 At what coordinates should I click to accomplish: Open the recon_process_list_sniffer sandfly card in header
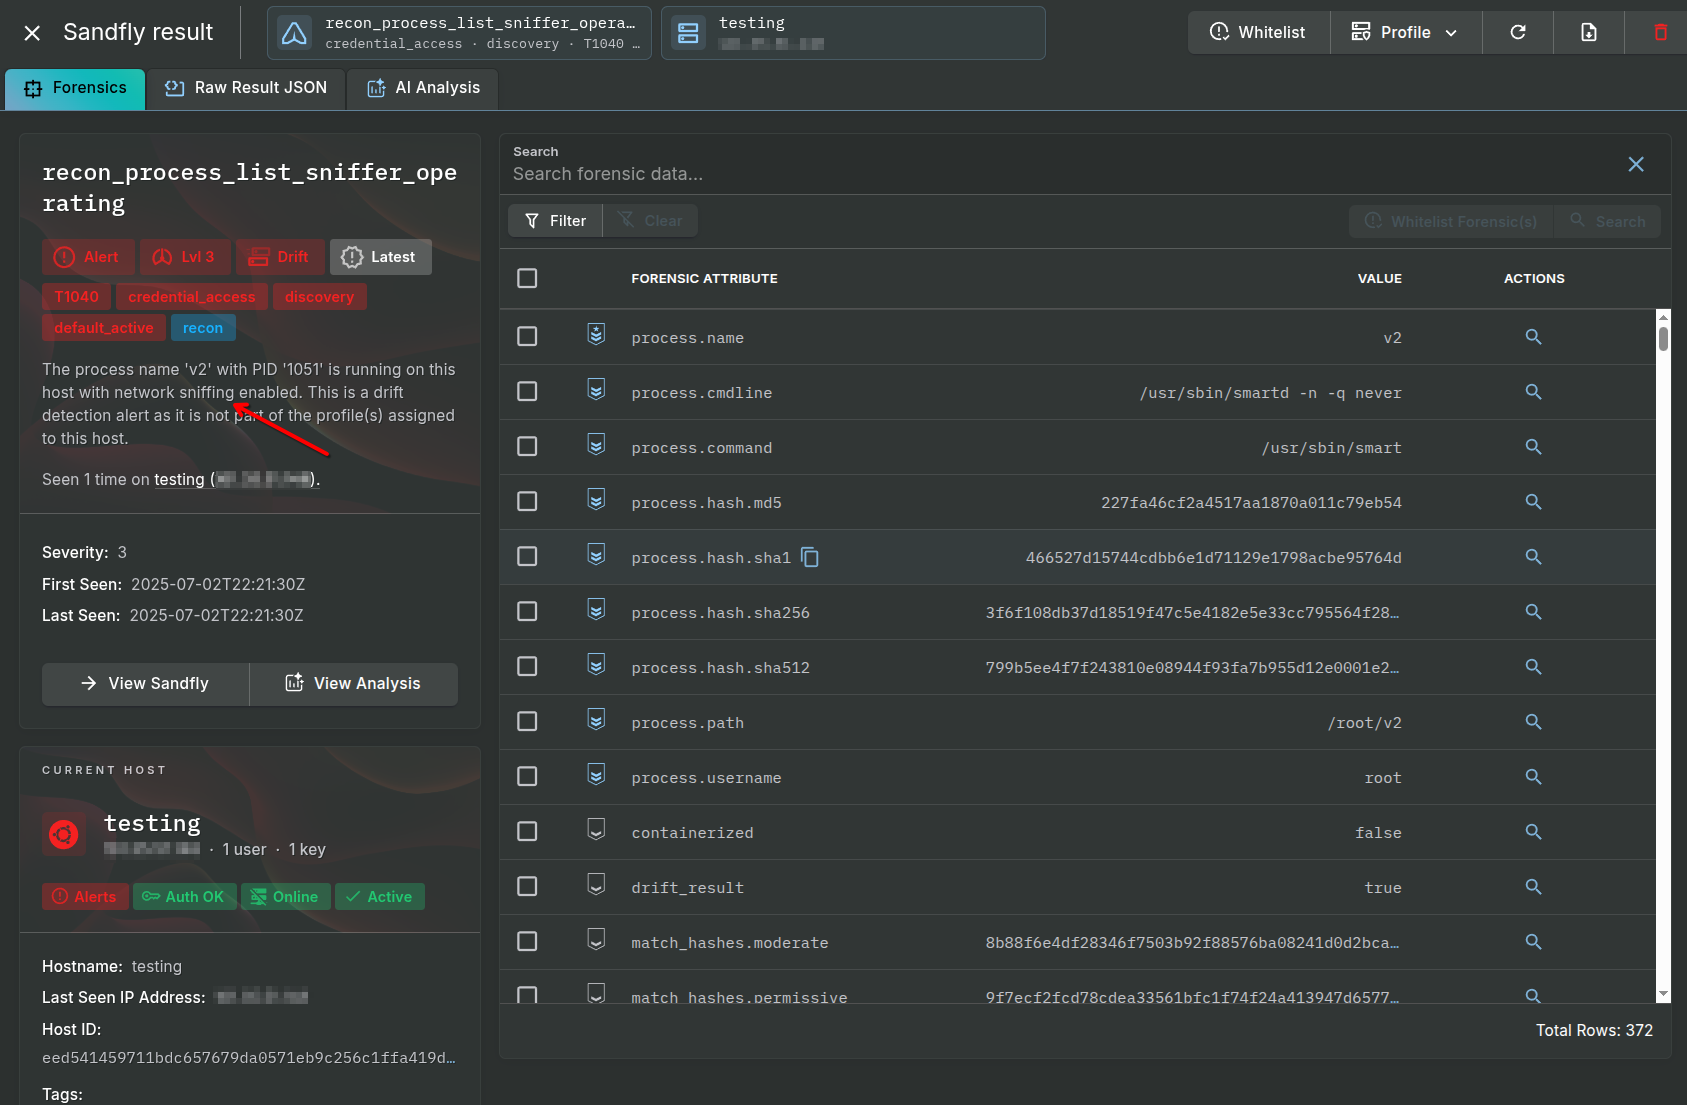[459, 33]
